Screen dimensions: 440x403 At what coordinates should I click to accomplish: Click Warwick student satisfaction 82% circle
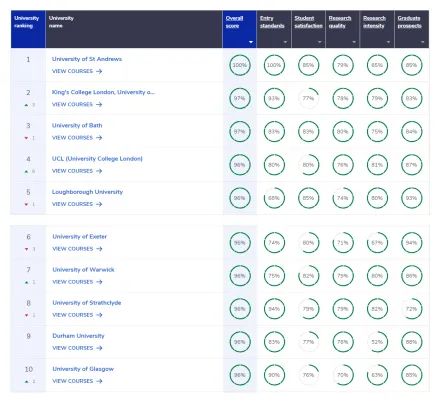(x=308, y=276)
